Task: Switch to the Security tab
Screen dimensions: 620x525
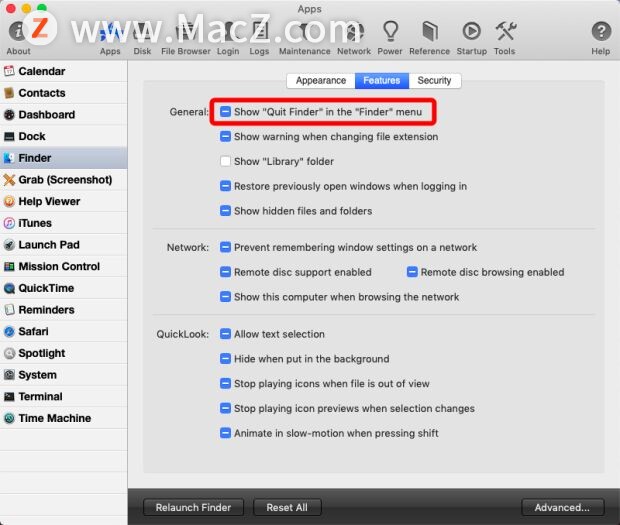Action: click(434, 81)
